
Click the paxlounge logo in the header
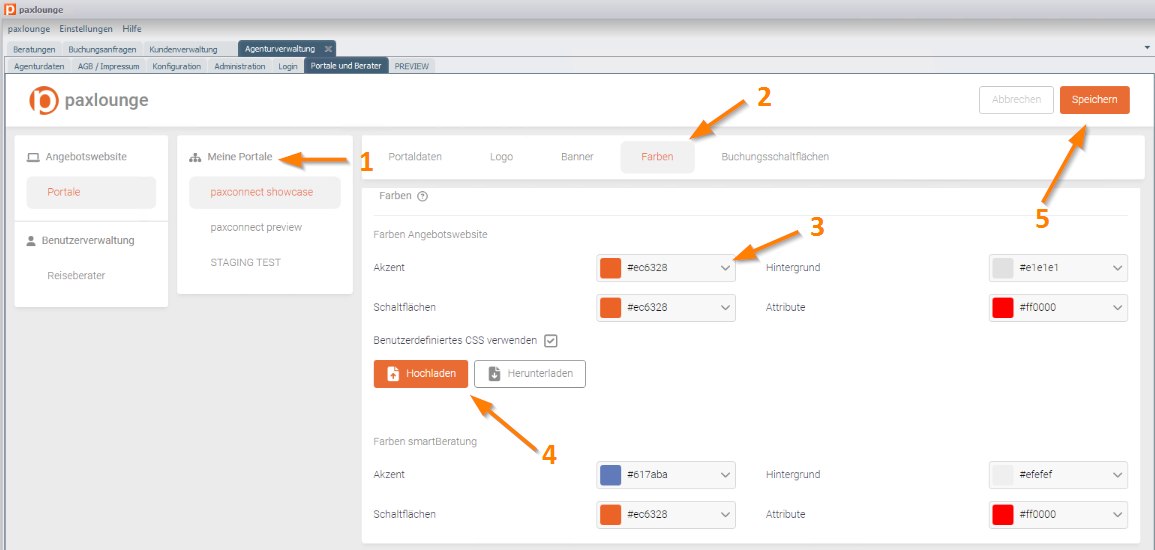coord(88,100)
